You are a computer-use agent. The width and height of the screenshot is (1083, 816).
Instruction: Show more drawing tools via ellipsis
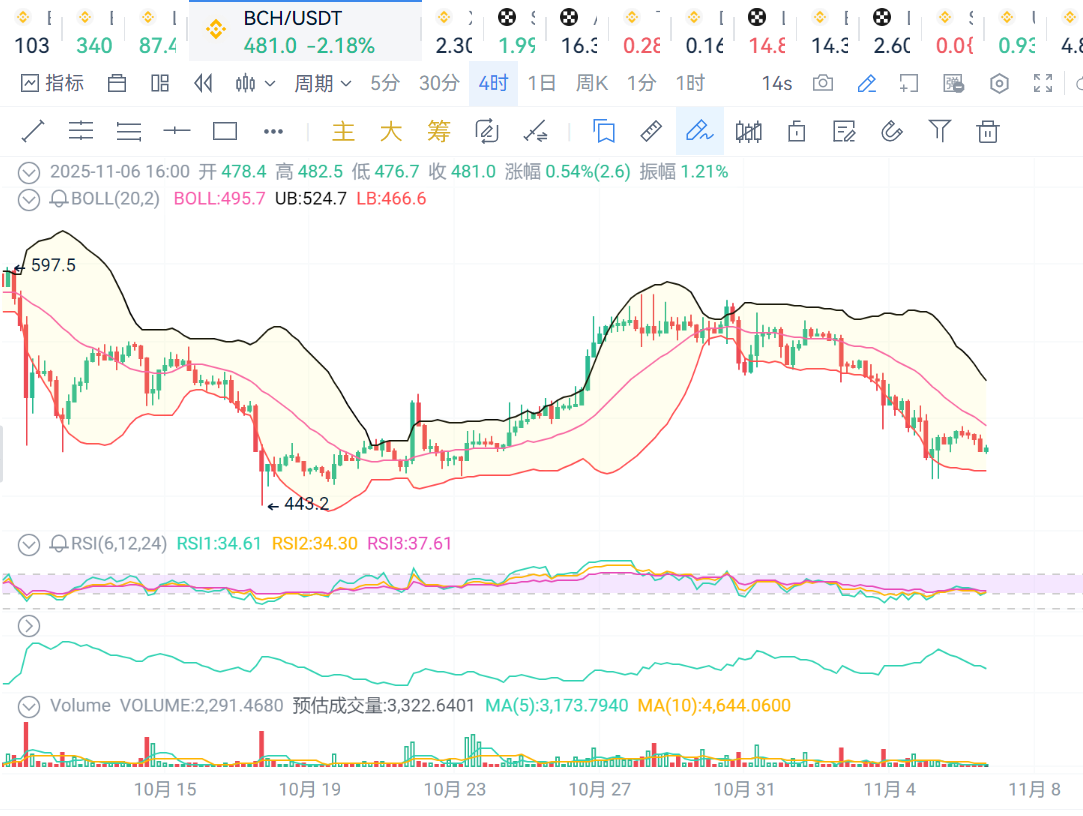(273, 131)
